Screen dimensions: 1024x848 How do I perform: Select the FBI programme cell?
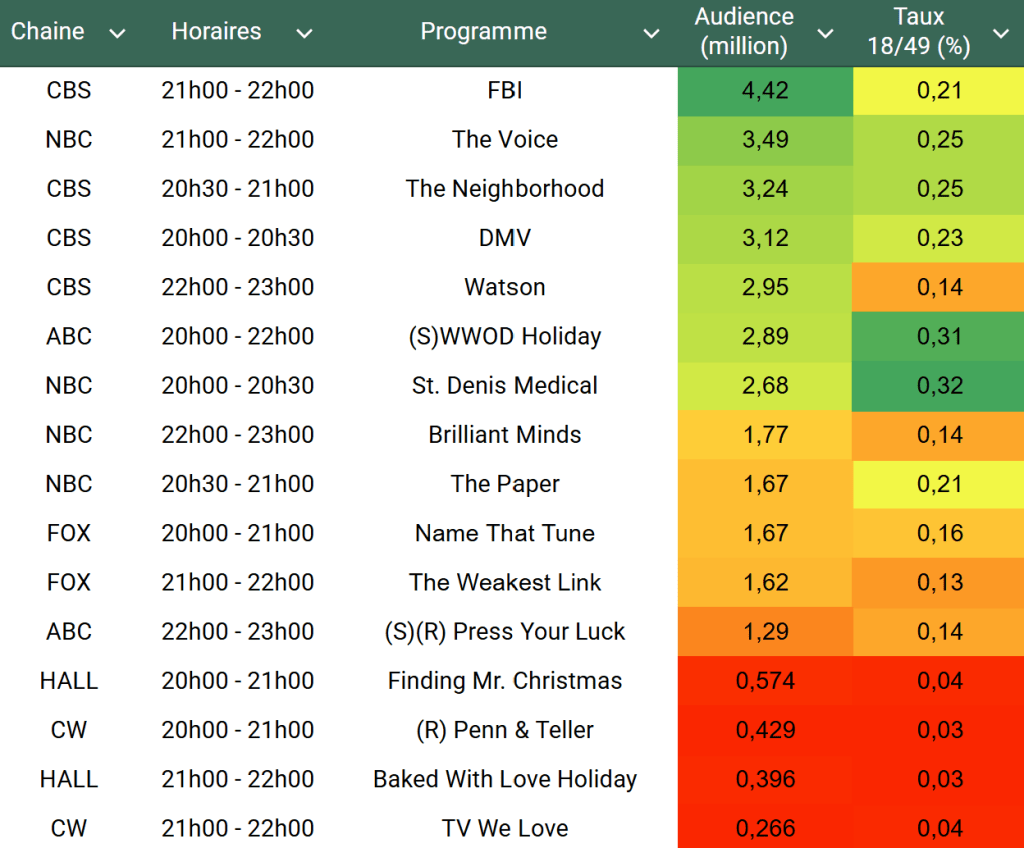point(505,91)
